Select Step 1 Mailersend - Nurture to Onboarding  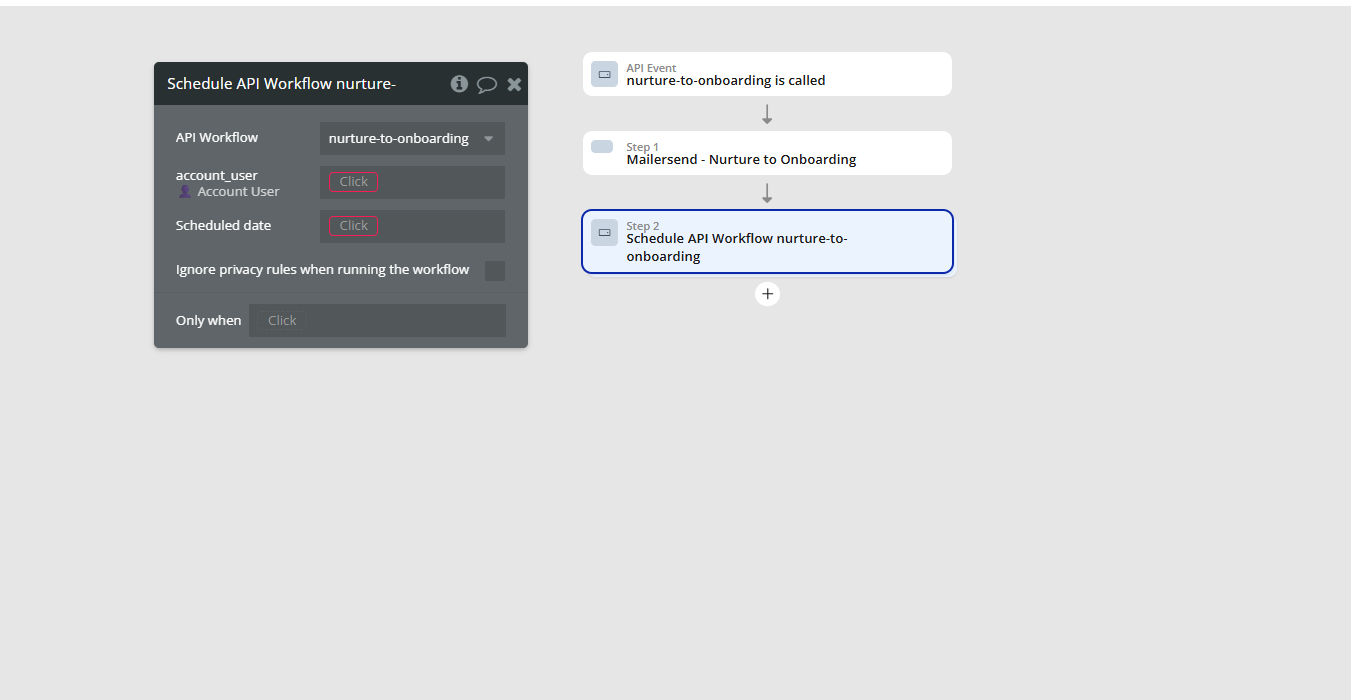click(x=767, y=153)
